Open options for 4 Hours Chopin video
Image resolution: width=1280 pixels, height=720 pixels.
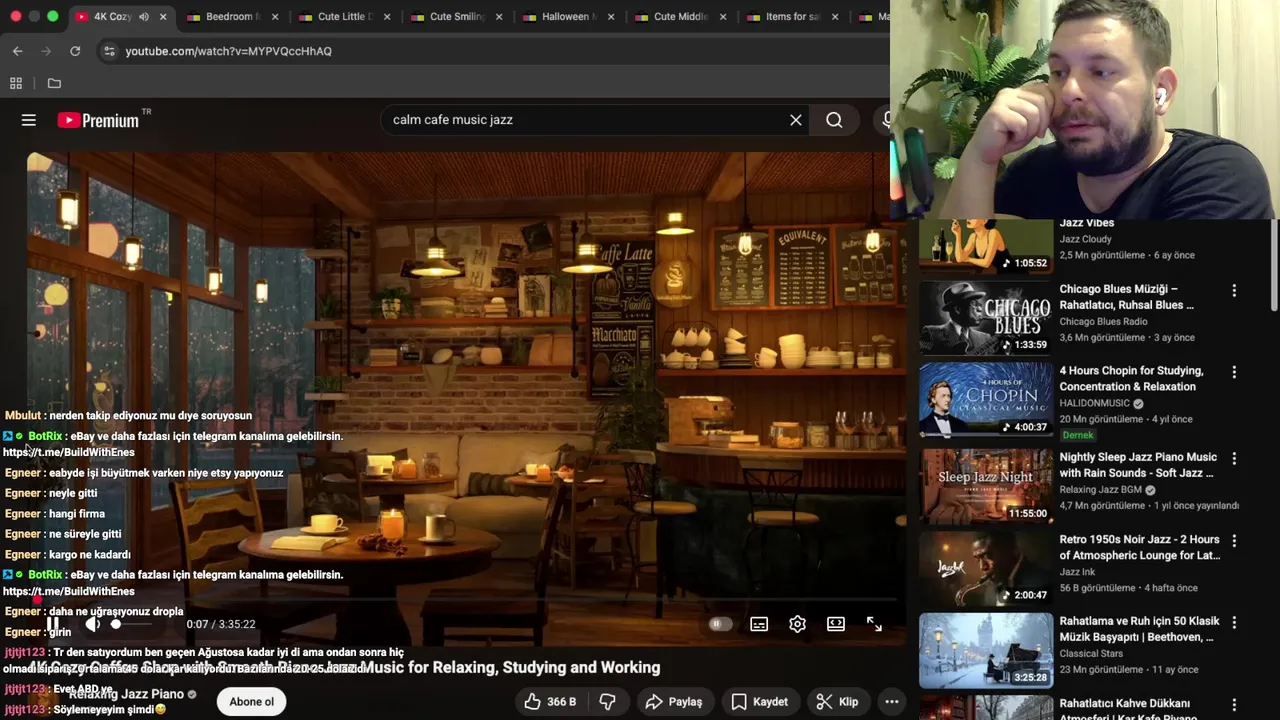(1234, 372)
